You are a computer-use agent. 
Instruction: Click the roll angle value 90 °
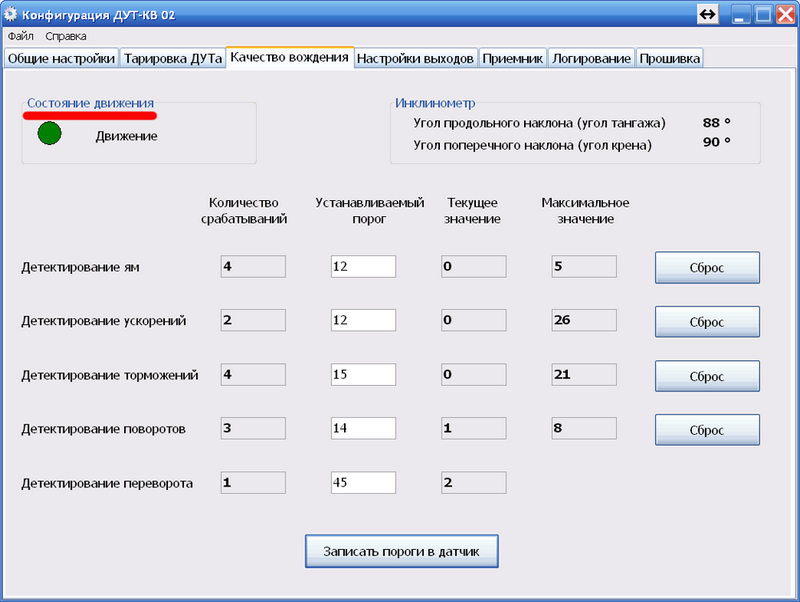coord(716,142)
